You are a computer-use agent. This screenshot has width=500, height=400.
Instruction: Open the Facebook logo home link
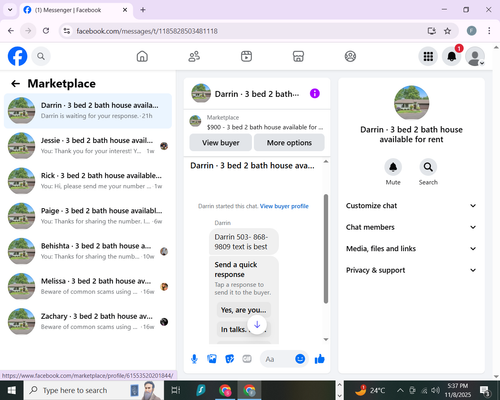(x=17, y=56)
